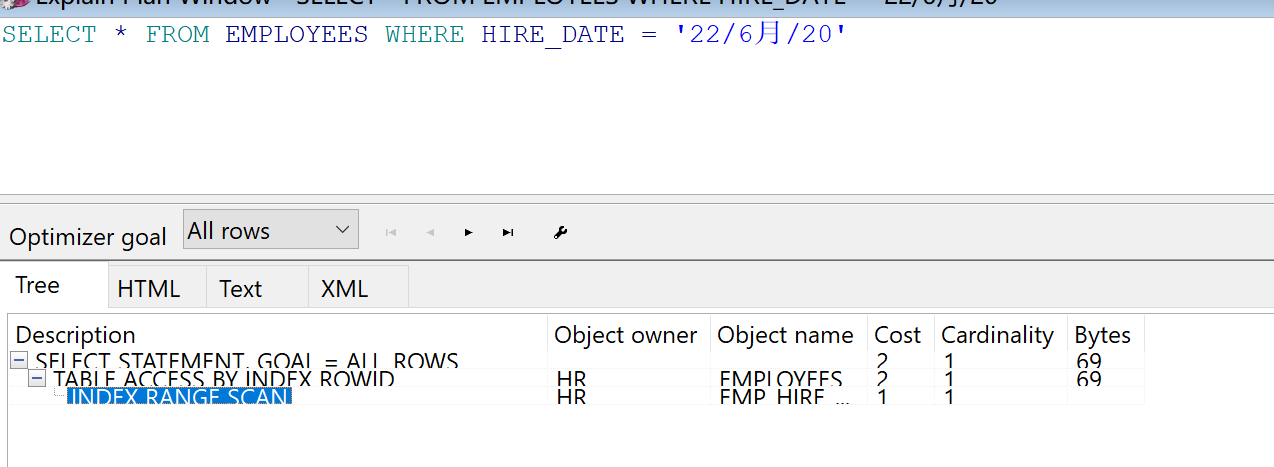Click the Cost column header
Image resolution: width=1274 pixels, height=467 pixels.
(900, 335)
